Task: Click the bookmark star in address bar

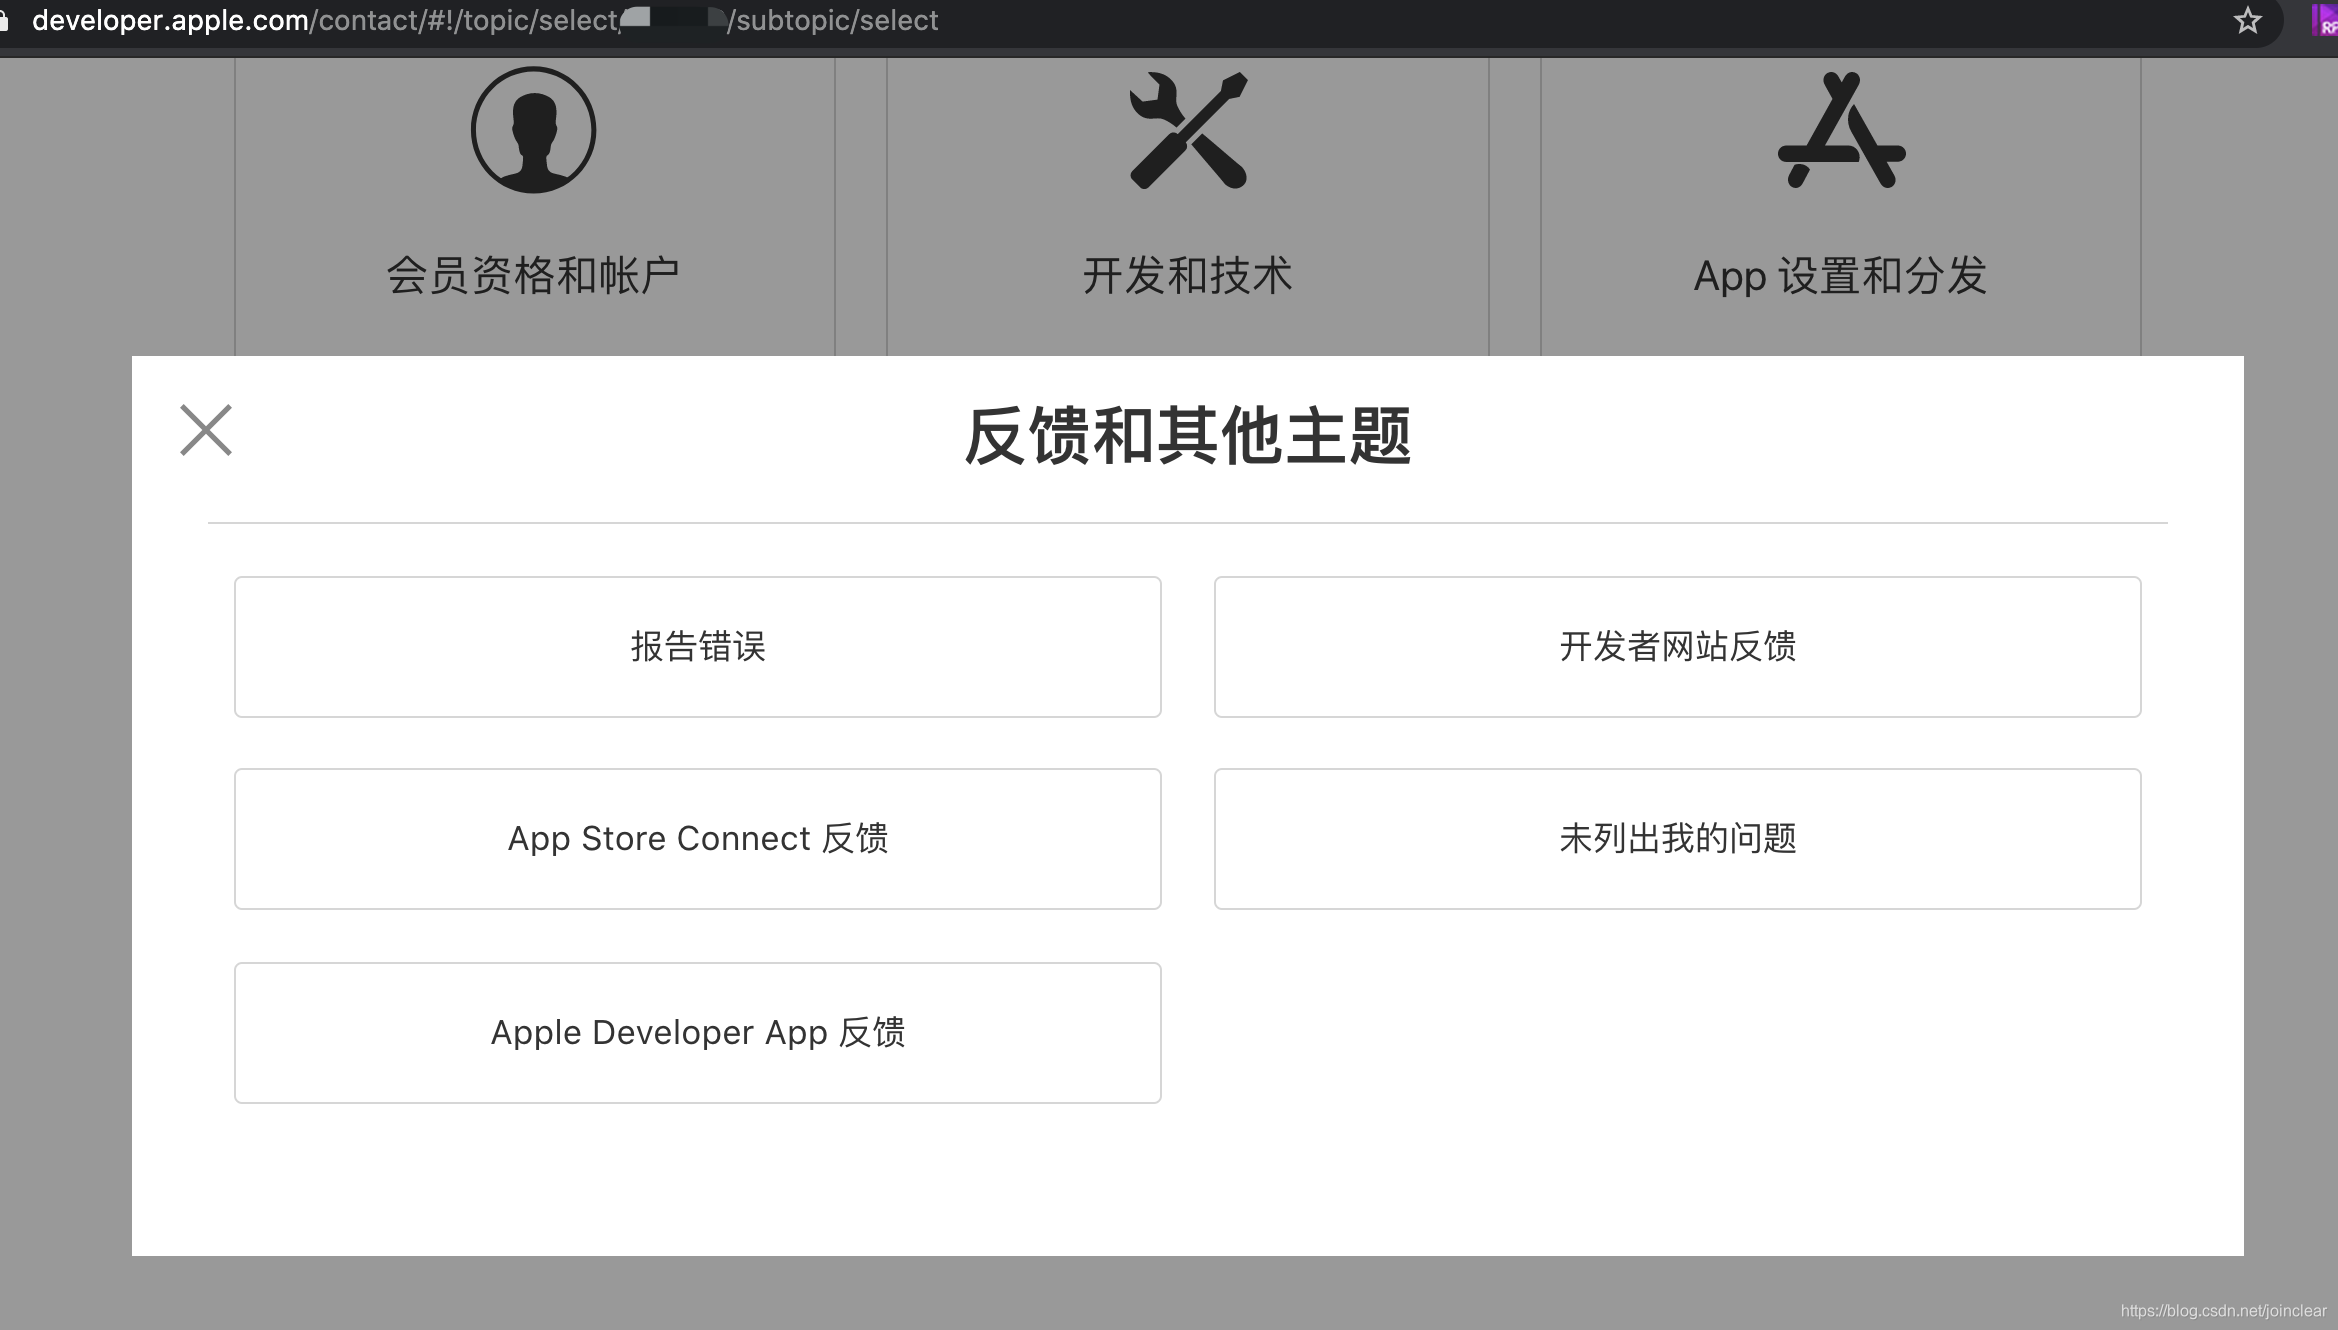Action: (2247, 20)
